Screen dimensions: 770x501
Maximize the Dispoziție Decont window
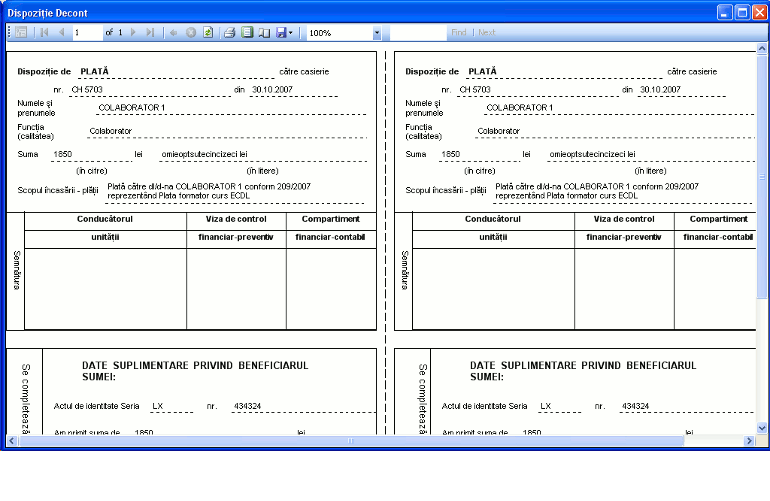point(742,12)
